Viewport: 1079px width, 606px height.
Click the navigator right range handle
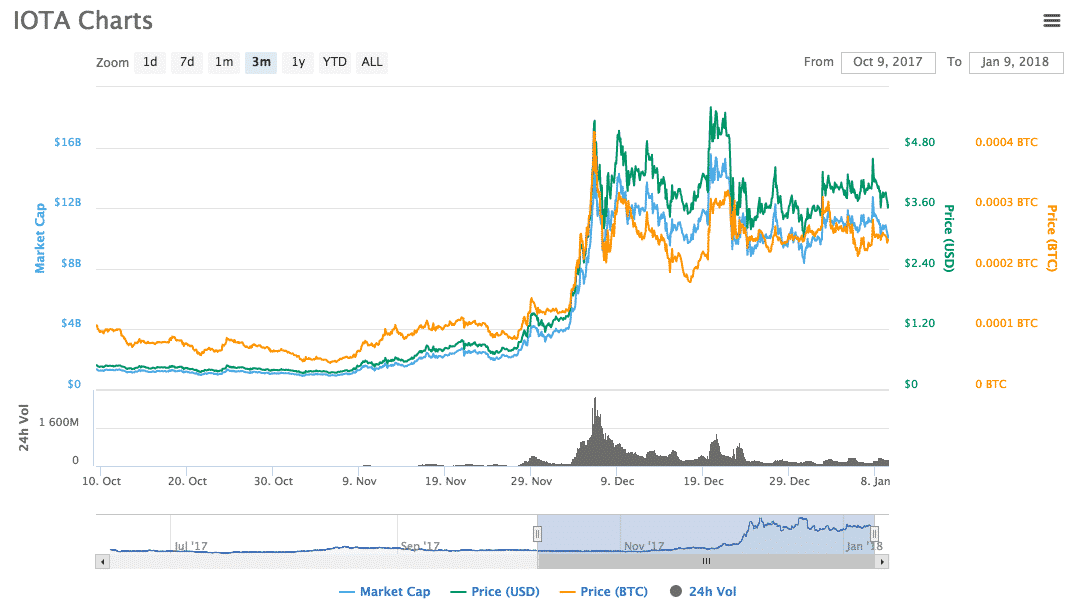pos(874,534)
